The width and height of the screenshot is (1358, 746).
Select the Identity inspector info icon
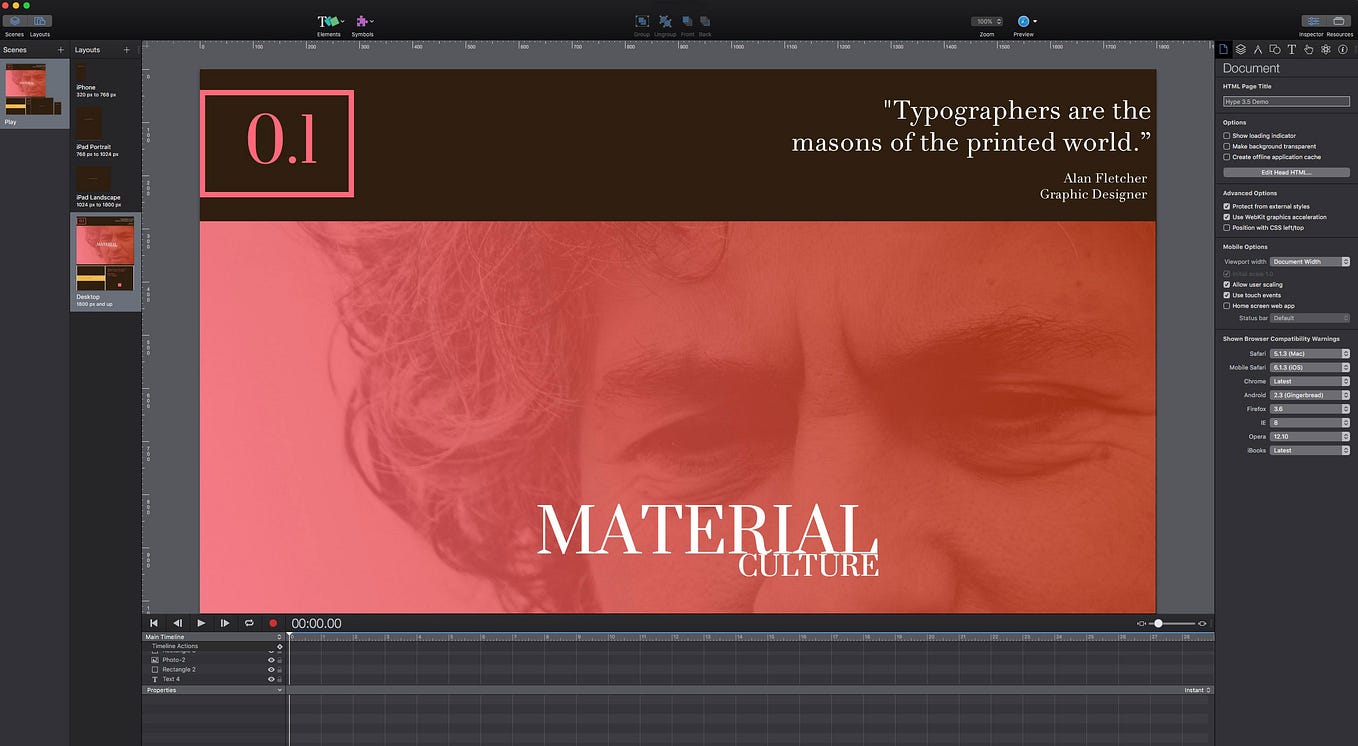(1342, 49)
